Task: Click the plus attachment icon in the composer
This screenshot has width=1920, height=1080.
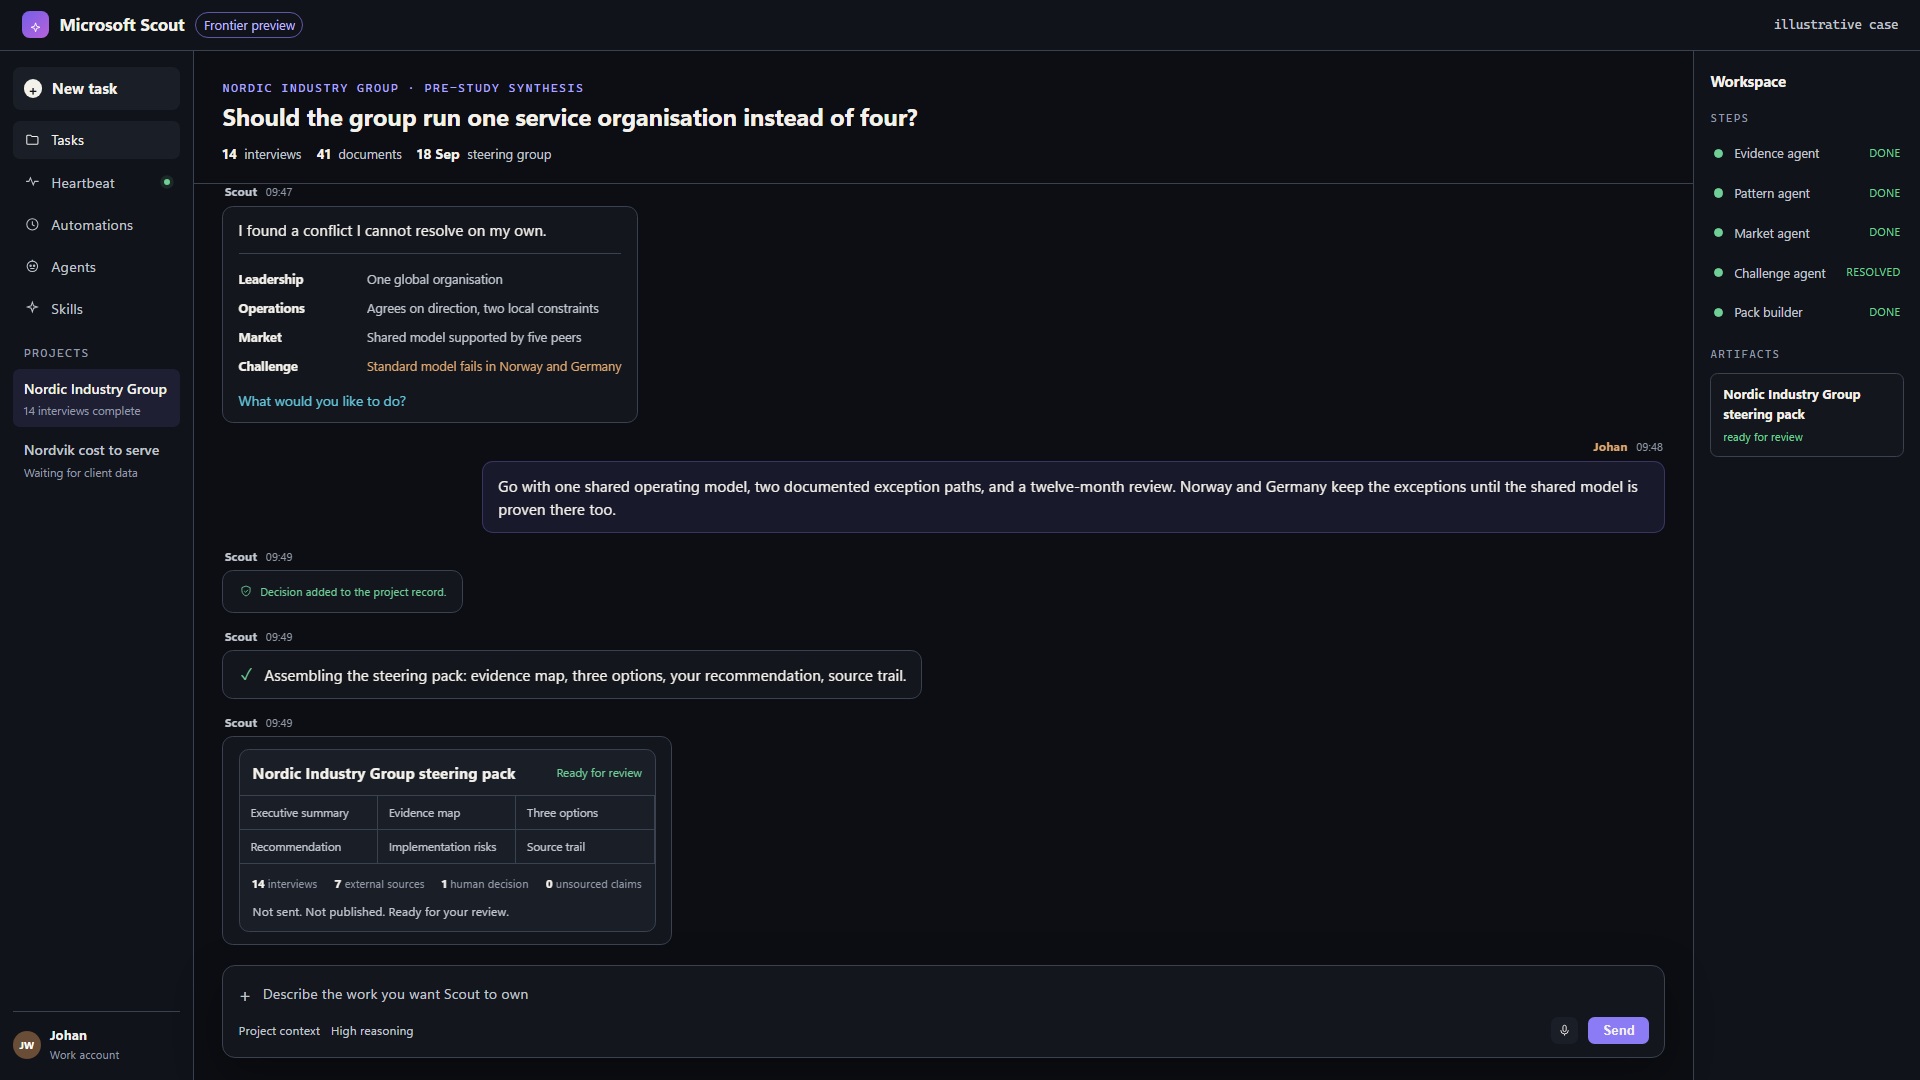Action: click(245, 996)
